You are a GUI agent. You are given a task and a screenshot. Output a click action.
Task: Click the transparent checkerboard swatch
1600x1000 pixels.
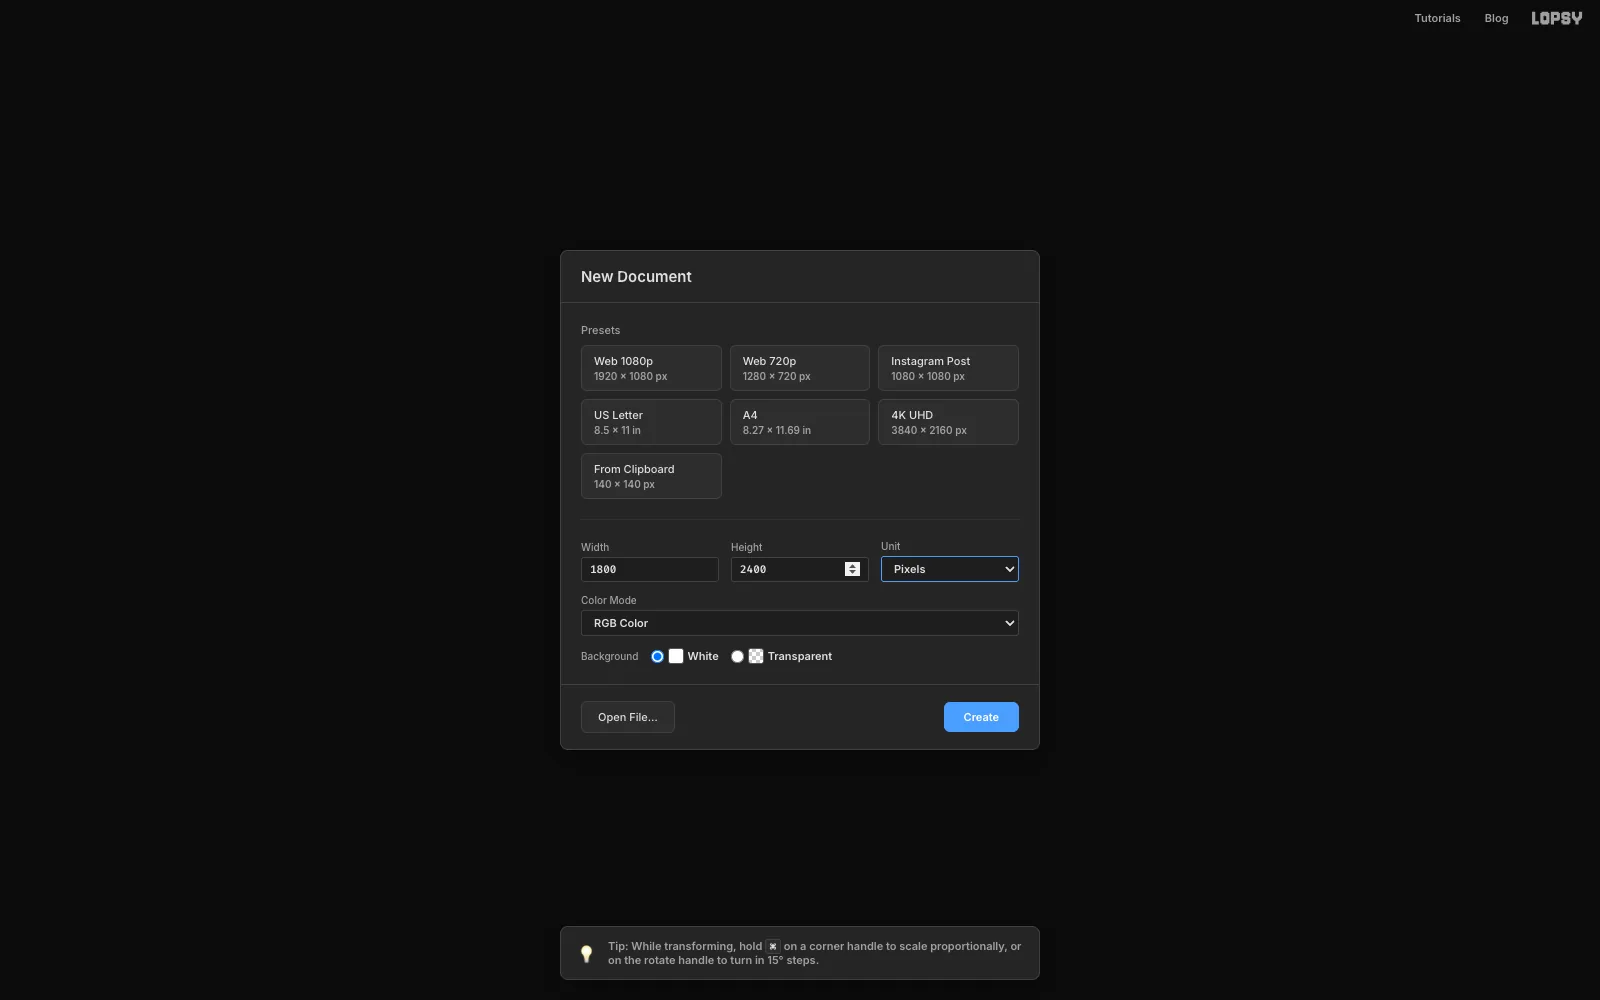(756, 656)
